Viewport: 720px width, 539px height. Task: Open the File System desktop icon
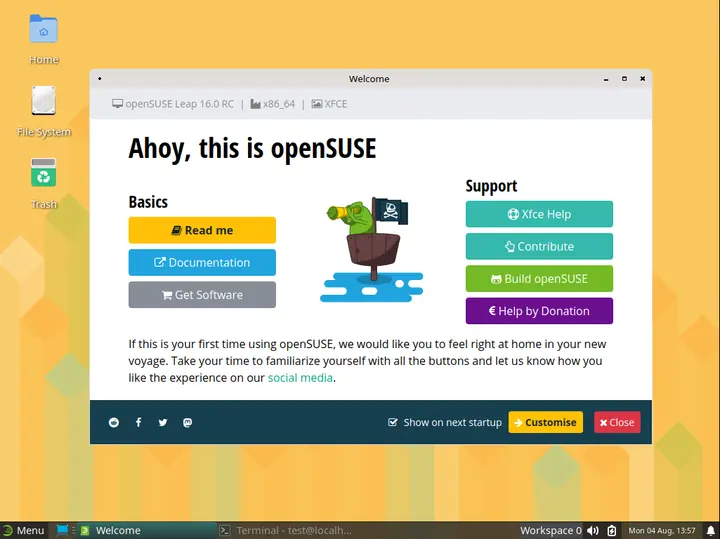click(43, 104)
